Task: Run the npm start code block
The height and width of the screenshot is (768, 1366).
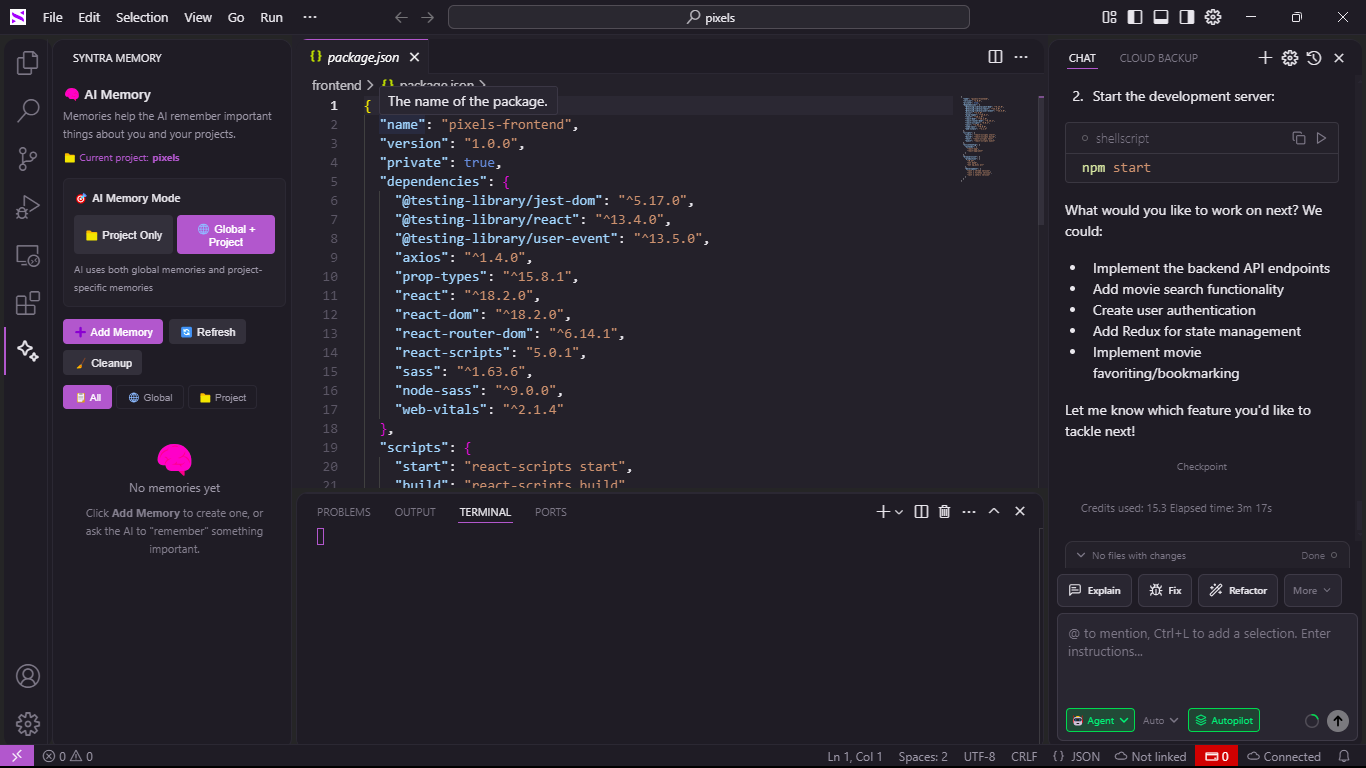Action: tap(1321, 138)
